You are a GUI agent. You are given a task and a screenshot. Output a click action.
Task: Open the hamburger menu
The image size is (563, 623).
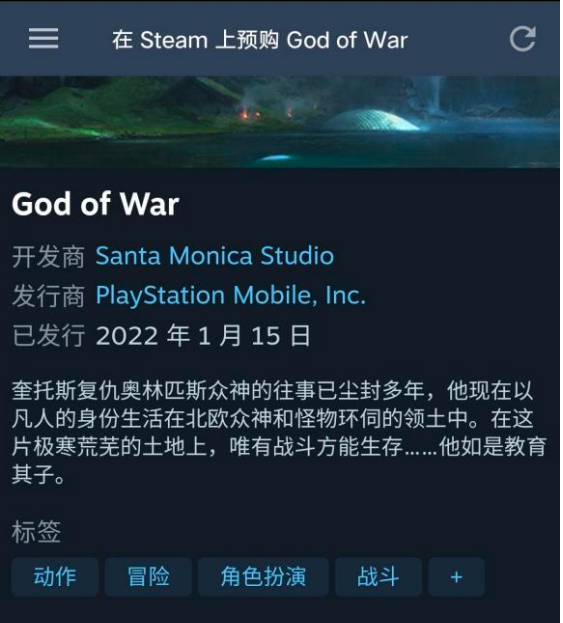coord(43,39)
